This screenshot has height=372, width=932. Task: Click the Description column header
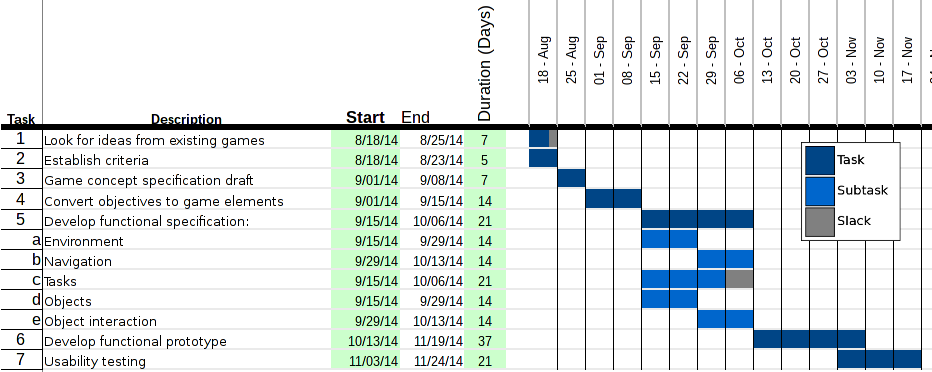[186, 119]
